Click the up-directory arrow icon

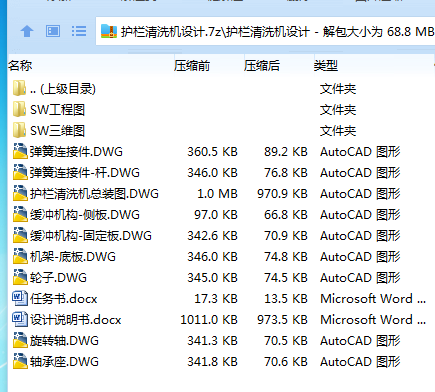27,32
